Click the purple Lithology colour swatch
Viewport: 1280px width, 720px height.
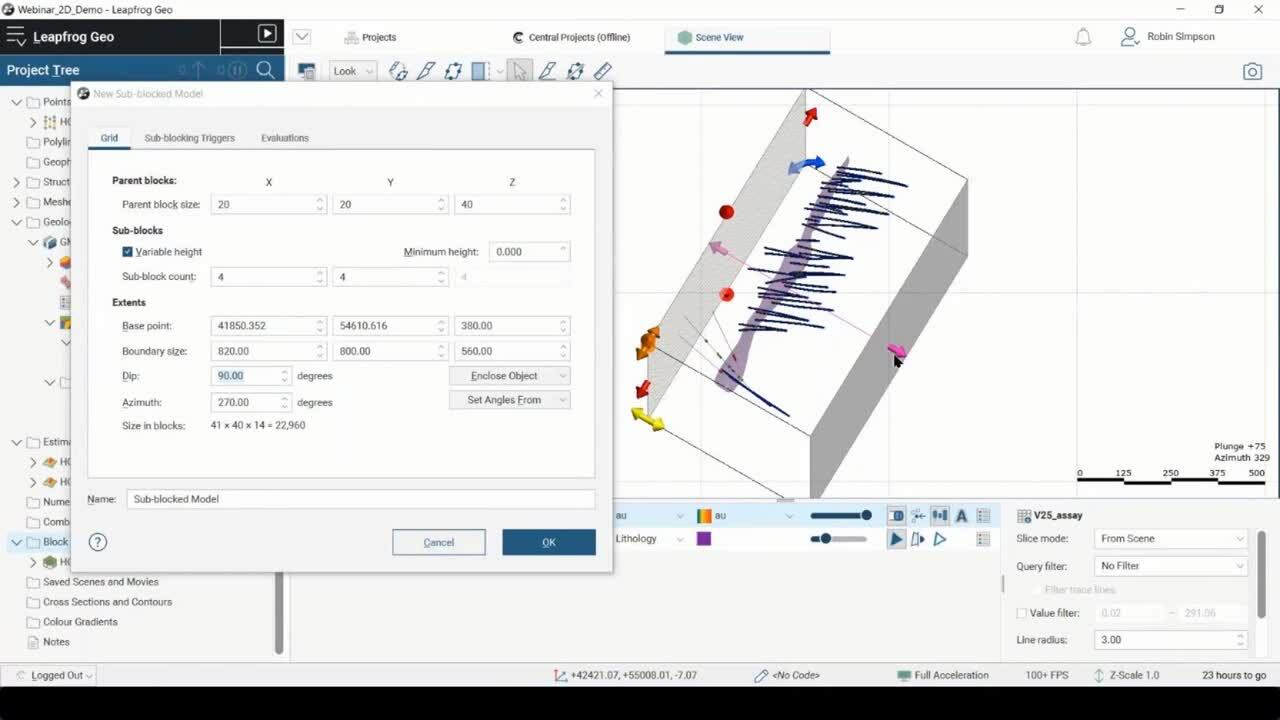(704, 539)
